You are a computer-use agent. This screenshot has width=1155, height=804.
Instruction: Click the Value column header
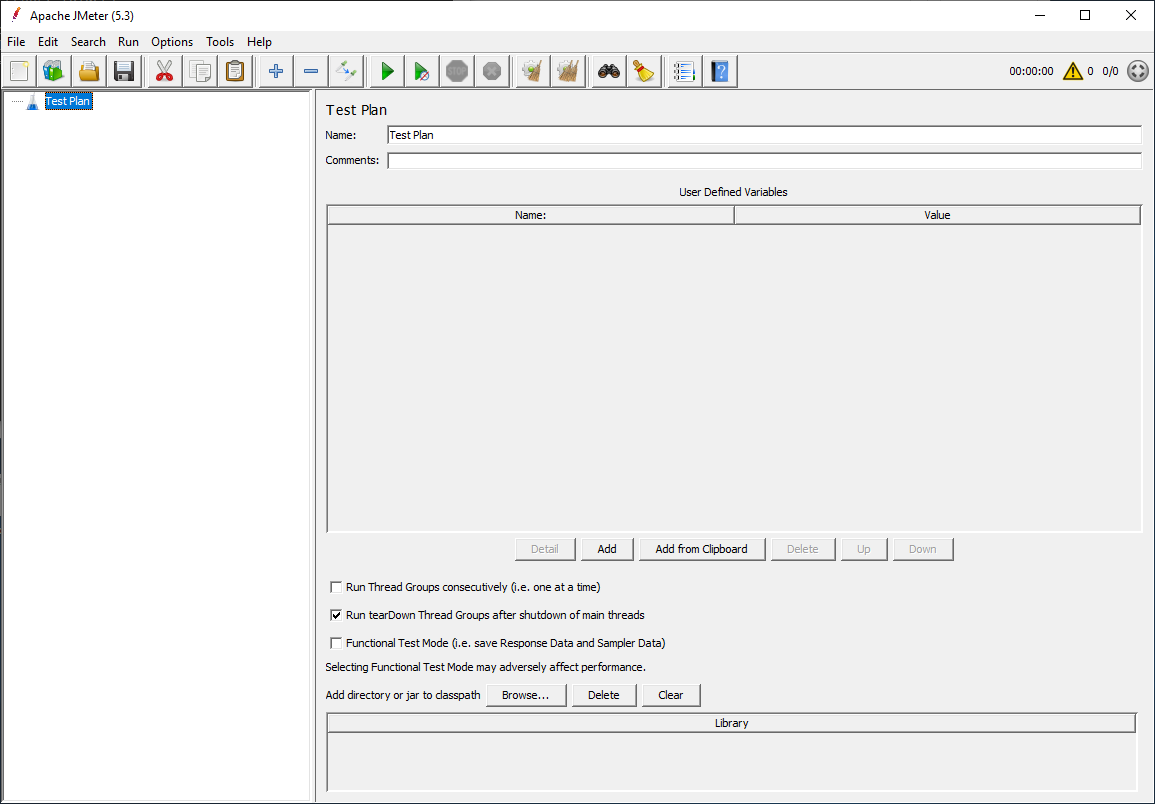pyautogui.click(x=938, y=215)
